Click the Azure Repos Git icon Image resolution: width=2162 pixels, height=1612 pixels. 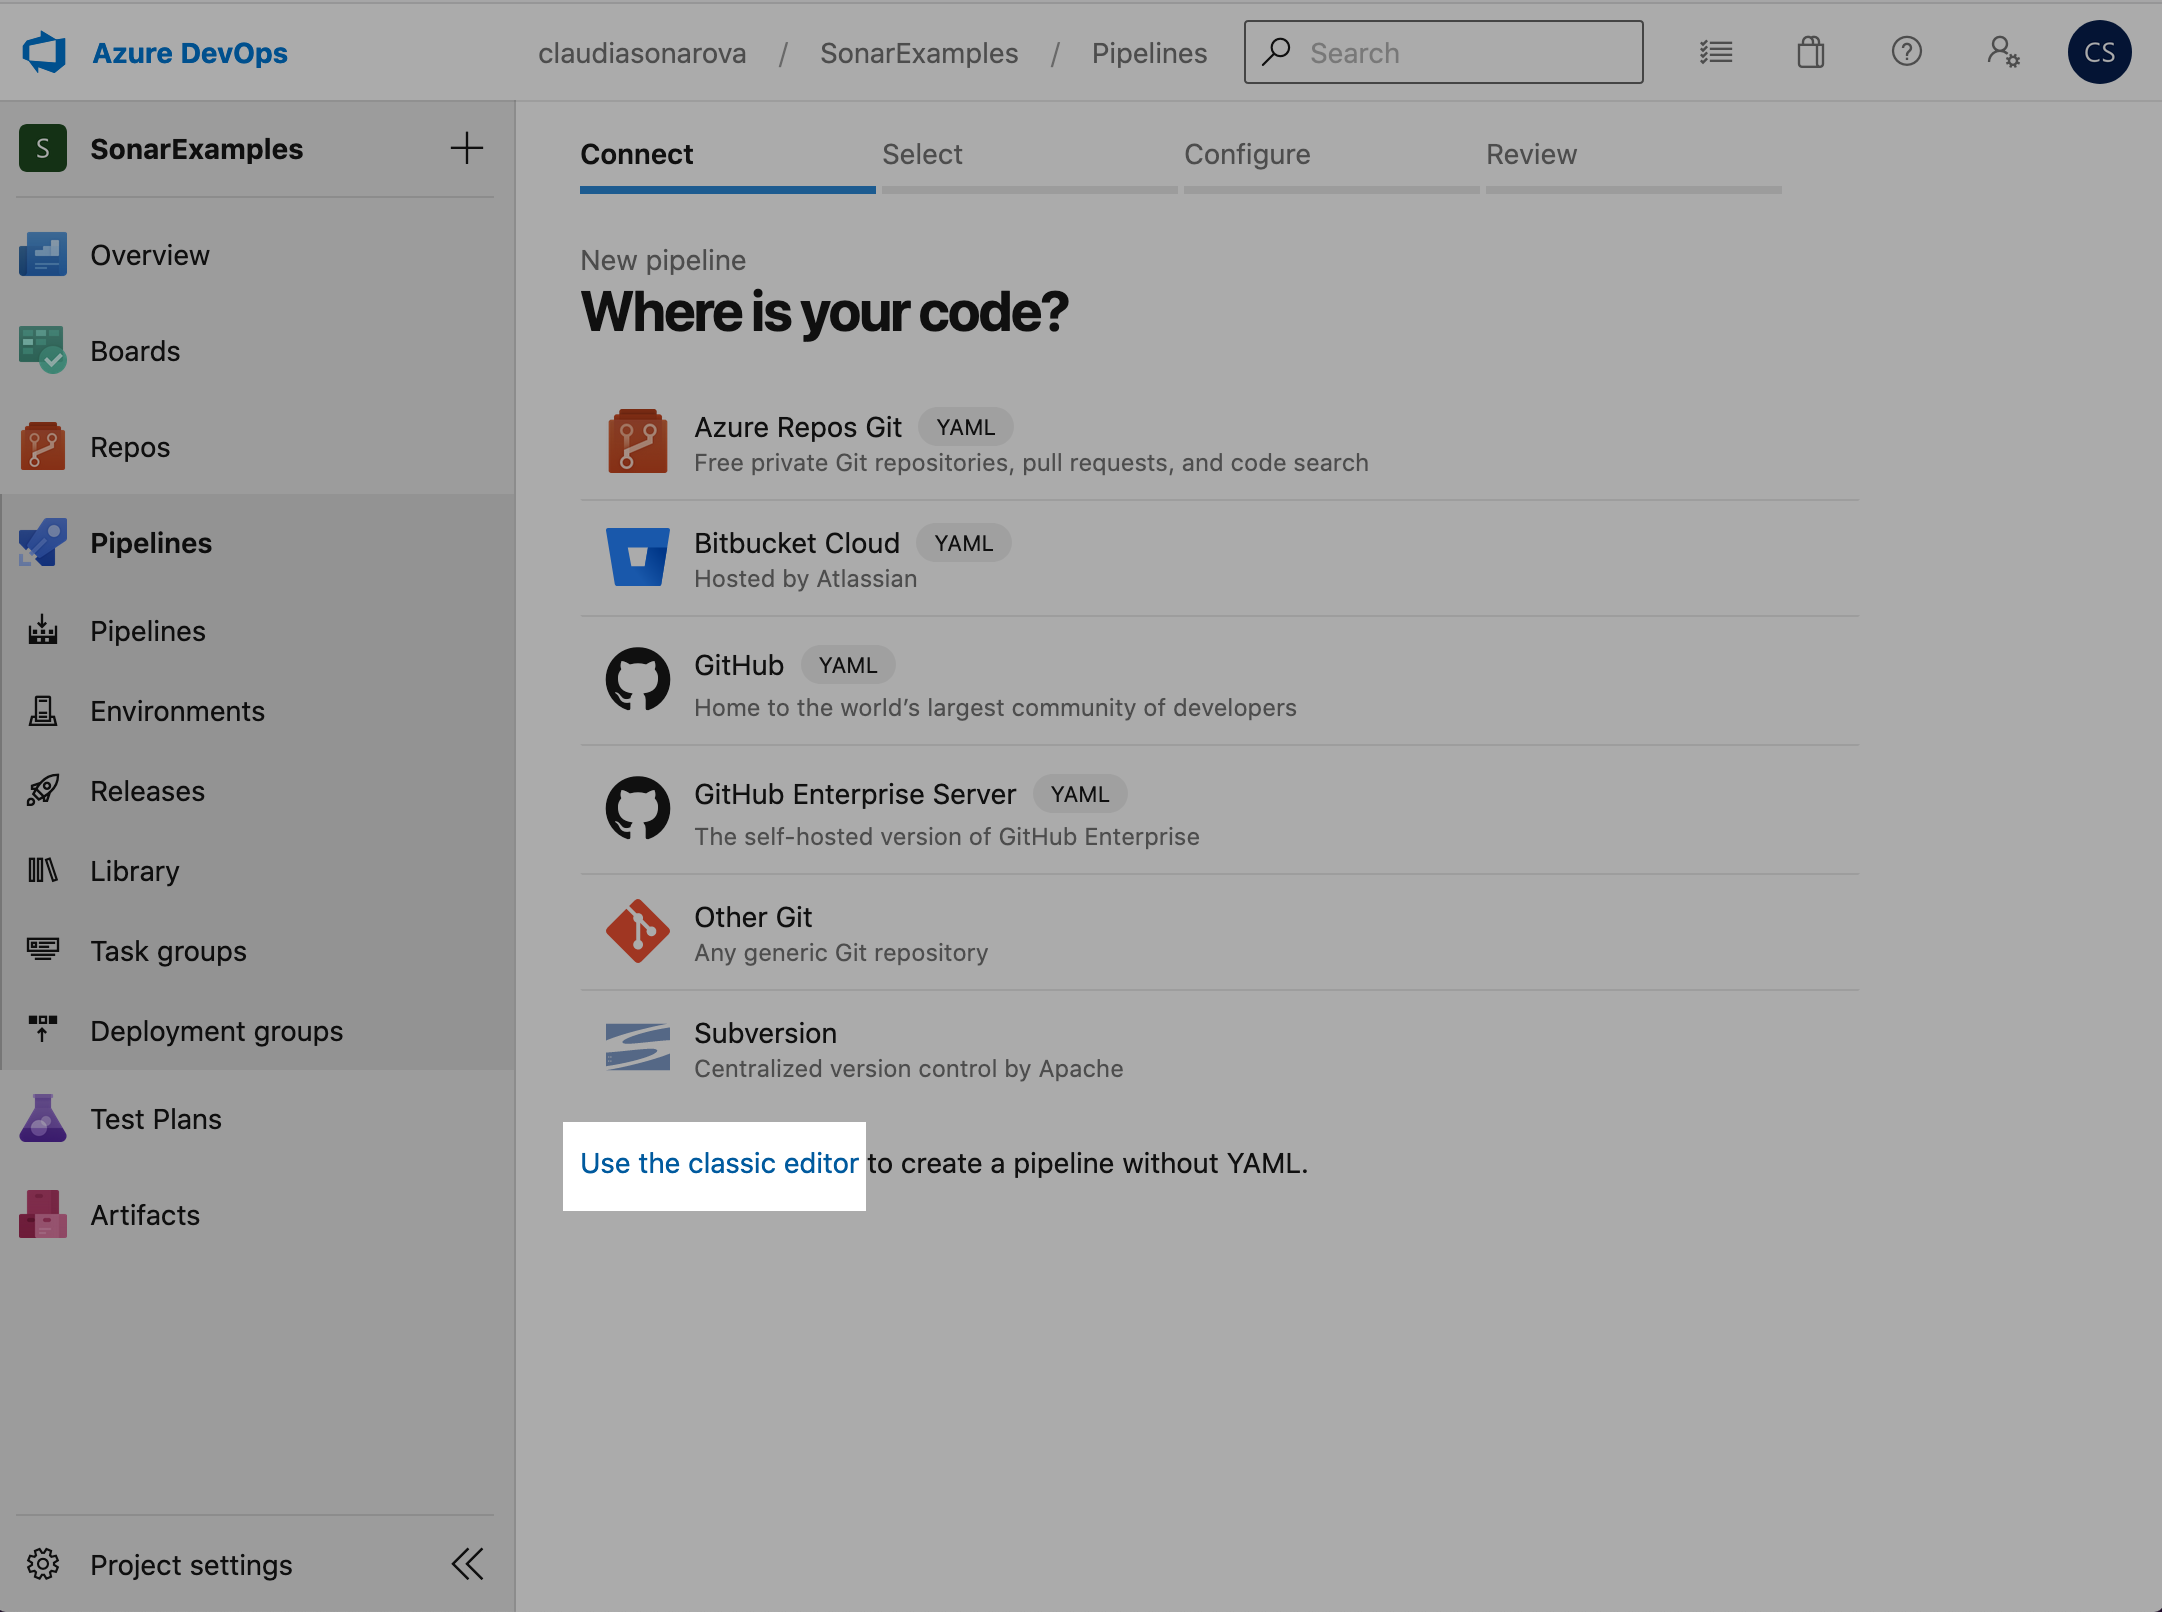pyautogui.click(x=638, y=441)
